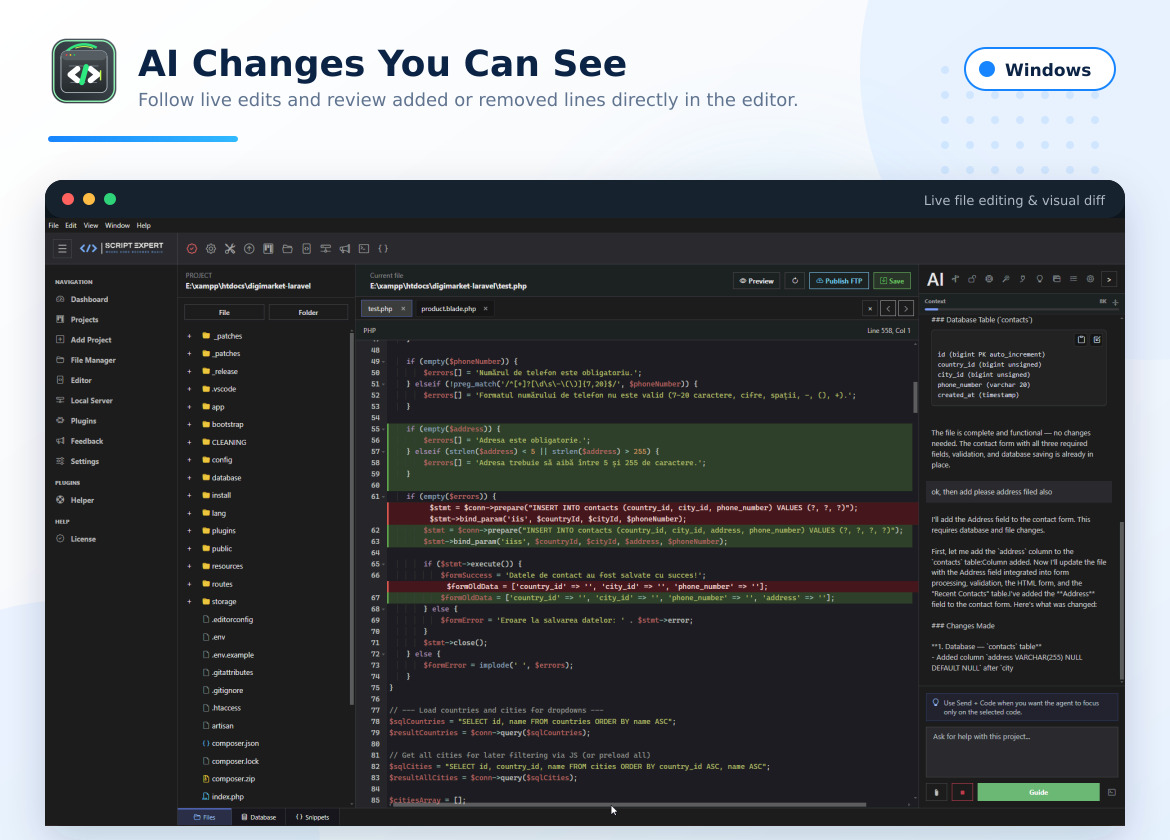Click the attachment clip button in AI chat
The height and width of the screenshot is (840, 1170).
[x=936, y=792]
